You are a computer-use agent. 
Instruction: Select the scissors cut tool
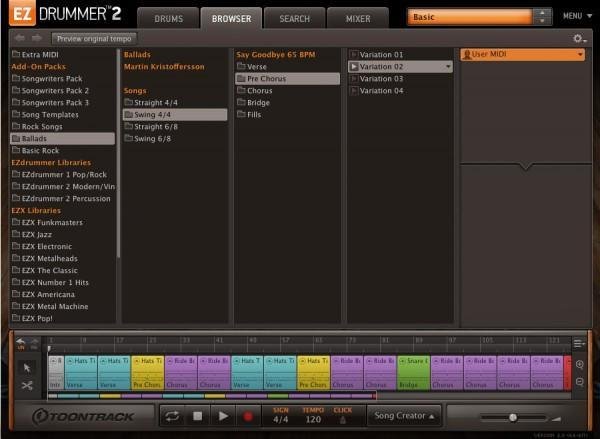(27, 385)
